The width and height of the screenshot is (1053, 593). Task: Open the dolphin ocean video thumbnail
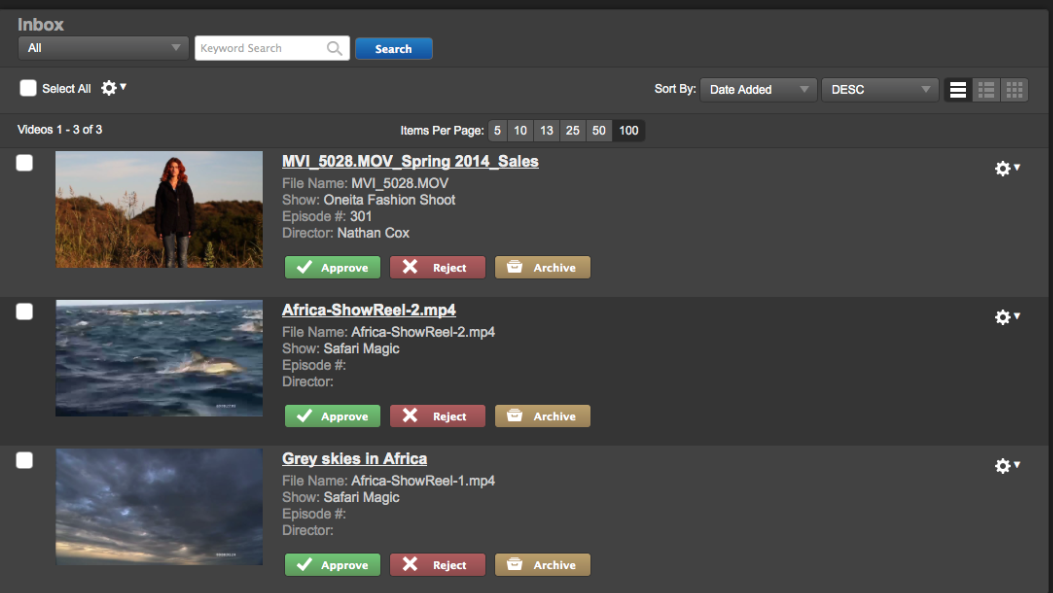159,358
